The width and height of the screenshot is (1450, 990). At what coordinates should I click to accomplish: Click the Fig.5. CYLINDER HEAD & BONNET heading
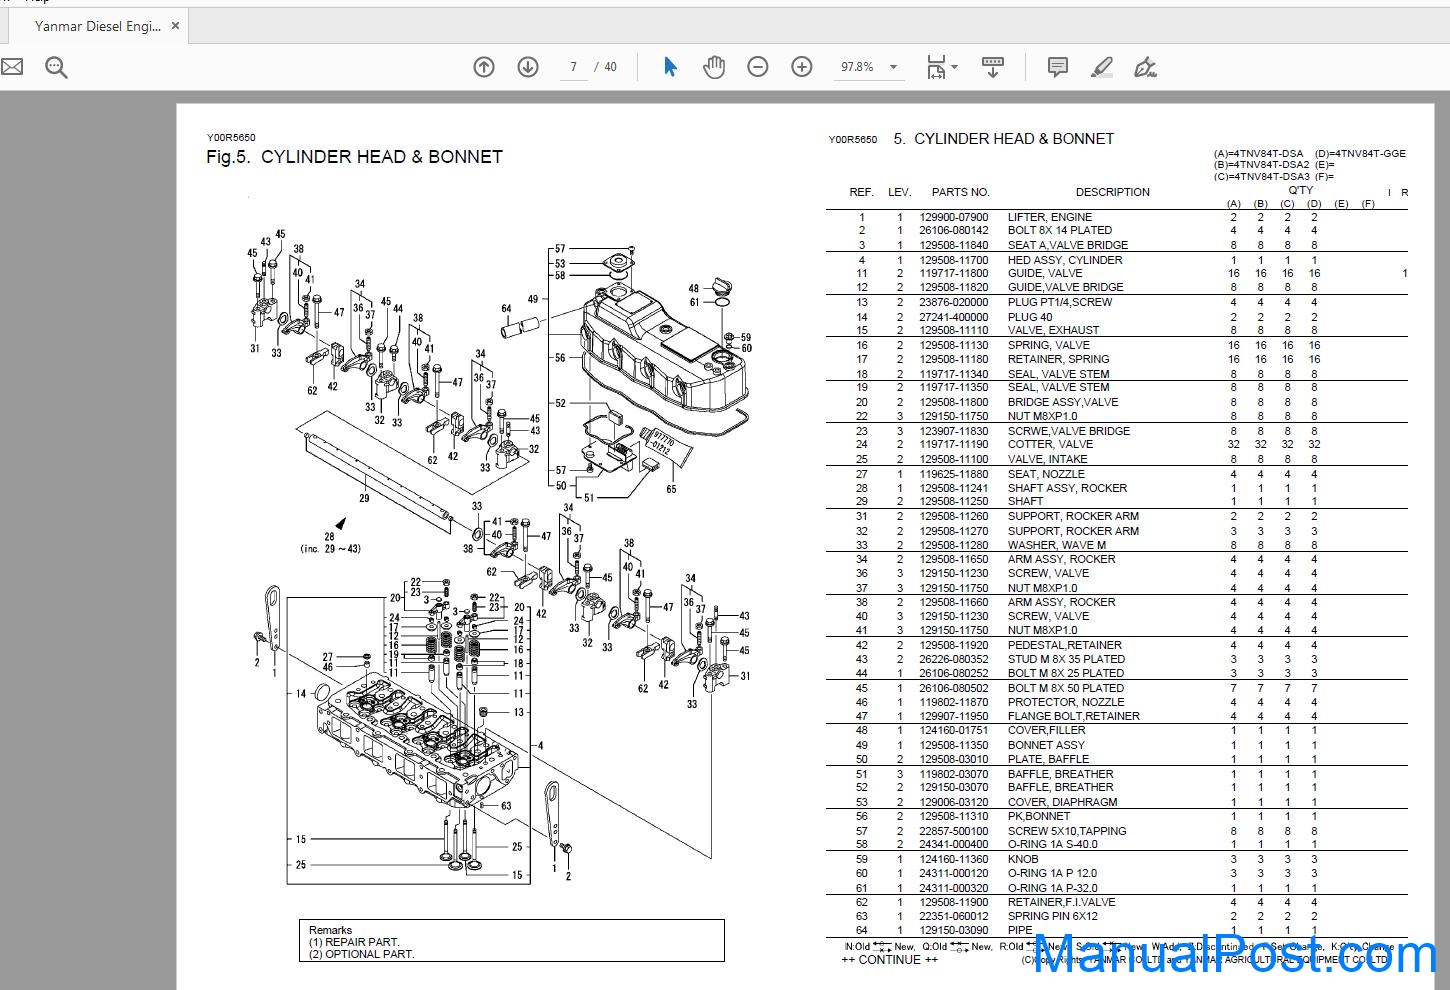(354, 157)
